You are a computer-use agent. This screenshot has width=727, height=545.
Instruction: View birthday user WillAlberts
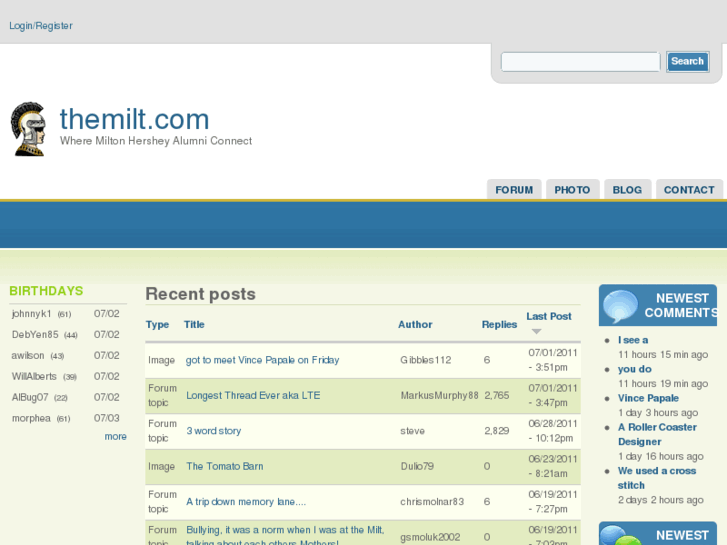coord(34,376)
